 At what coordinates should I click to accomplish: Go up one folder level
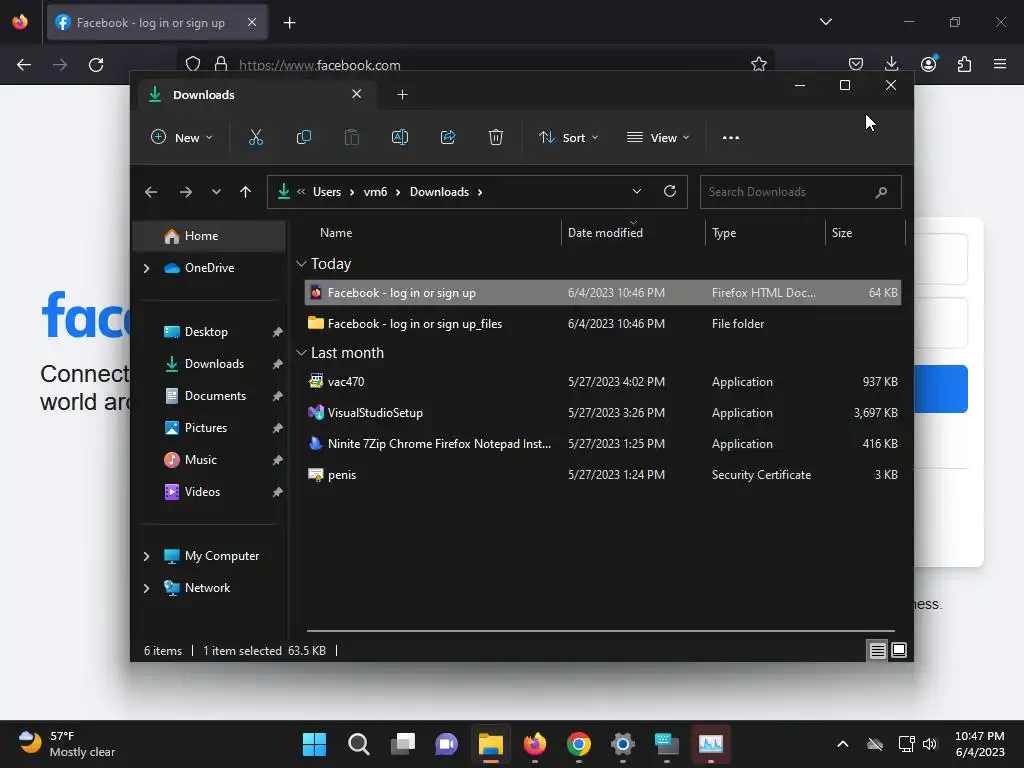point(246,192)
